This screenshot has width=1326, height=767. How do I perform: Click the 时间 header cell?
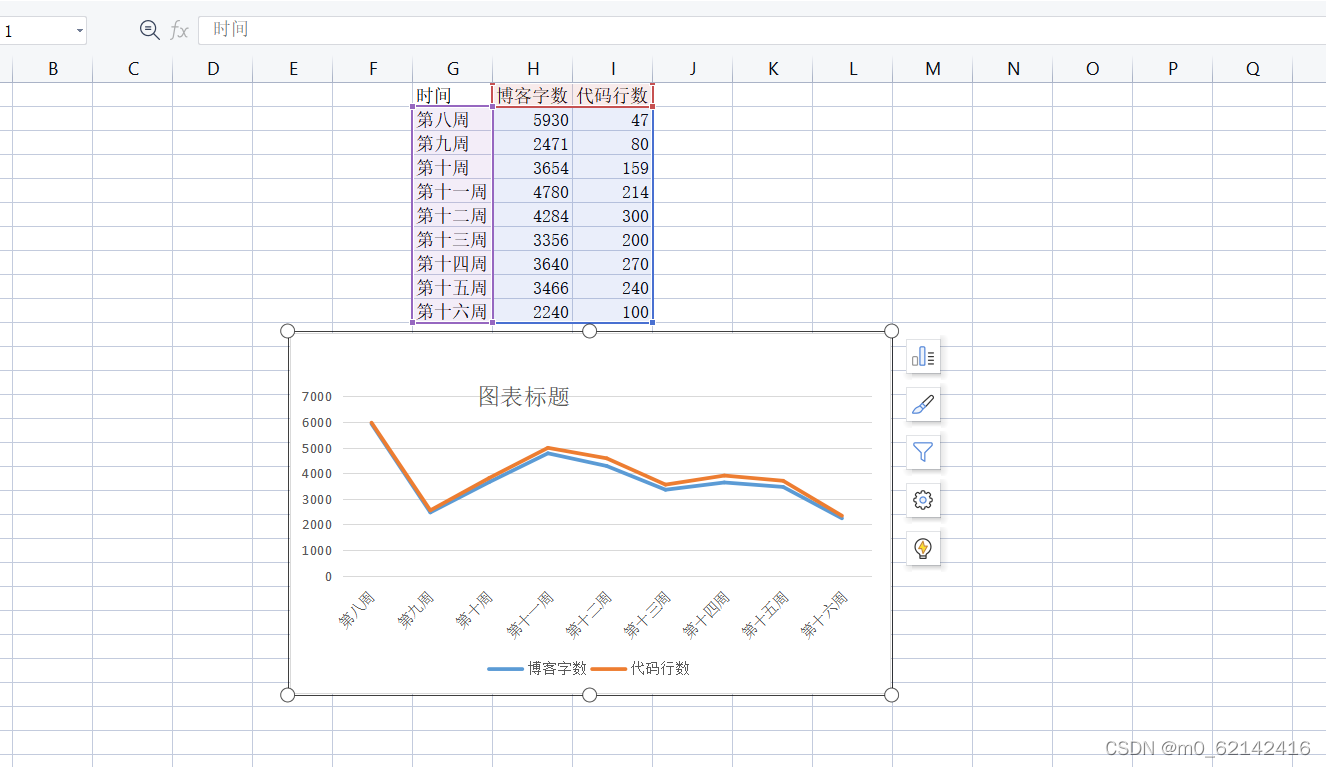[453, 95]
